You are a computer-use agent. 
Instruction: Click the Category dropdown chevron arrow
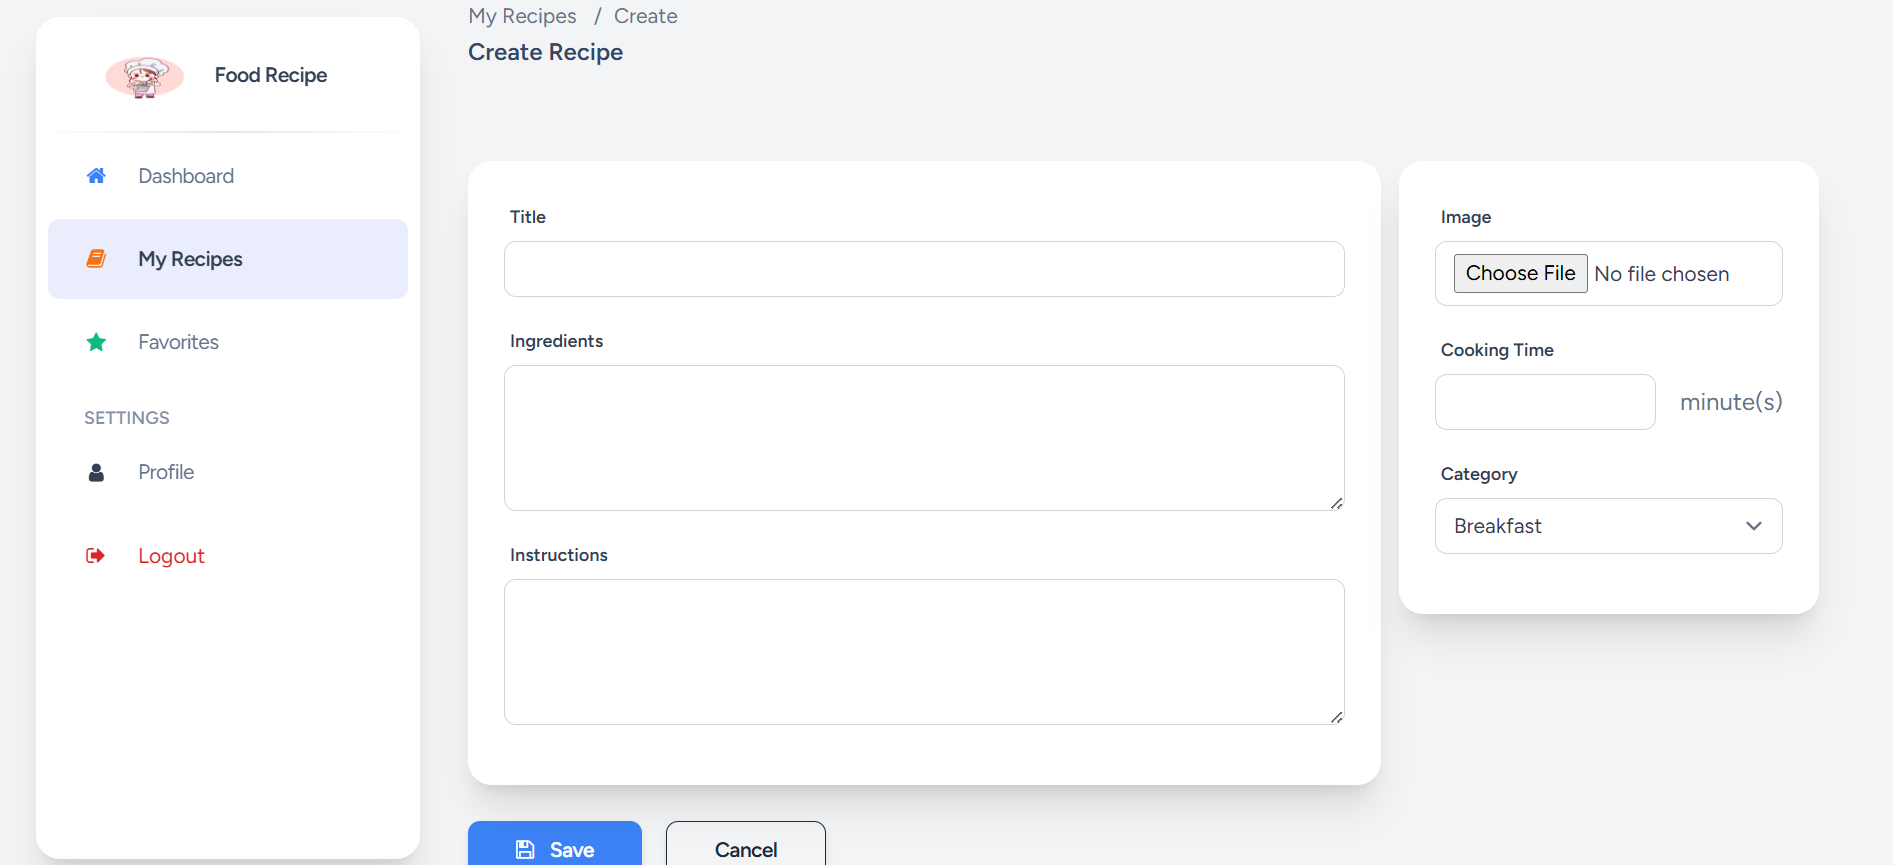1753,526
